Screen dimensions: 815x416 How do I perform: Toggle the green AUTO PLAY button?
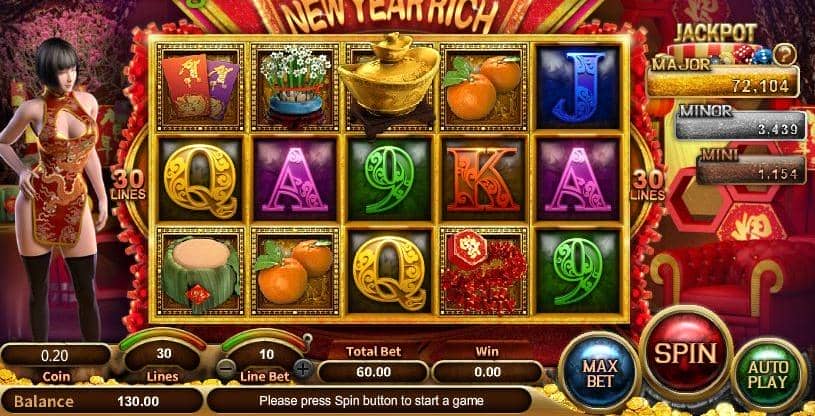click(768, 374)
